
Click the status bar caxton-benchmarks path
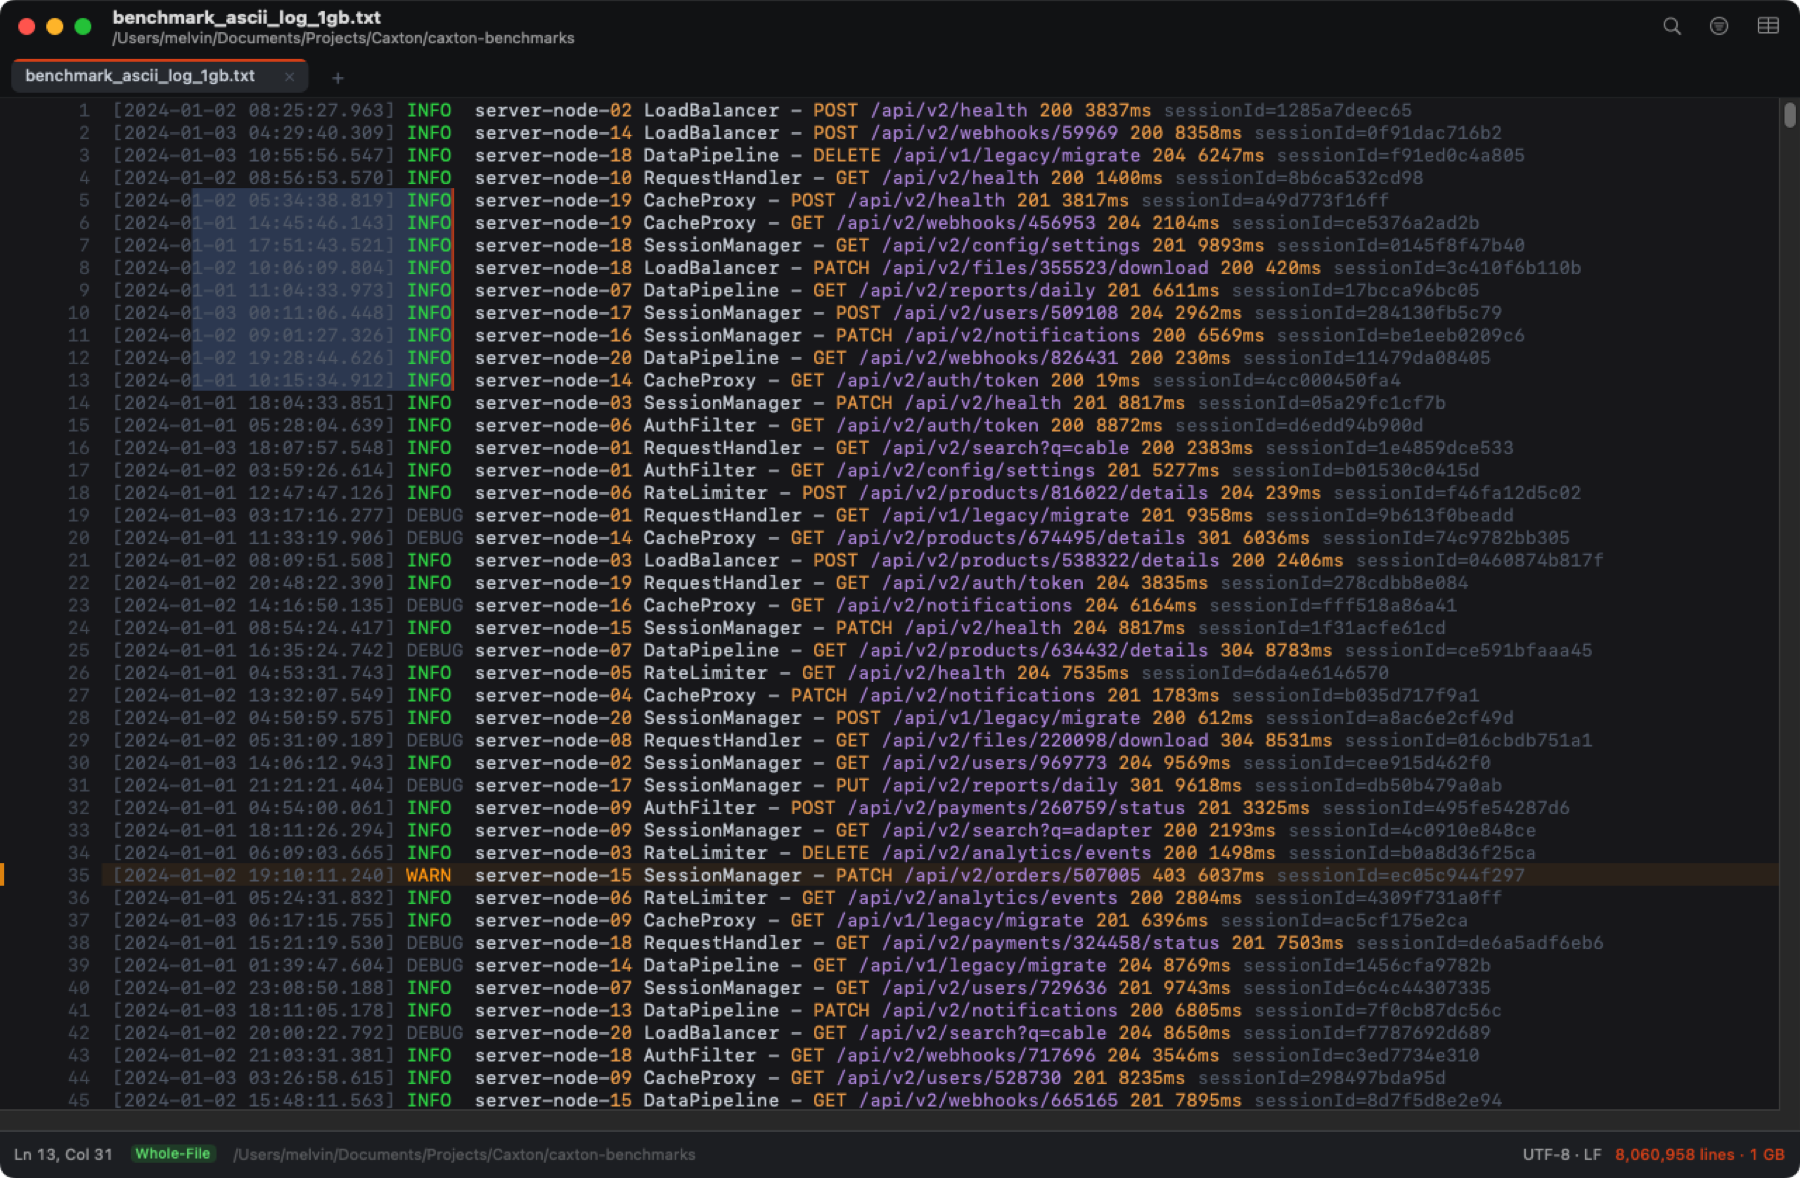pos(464,1154)
